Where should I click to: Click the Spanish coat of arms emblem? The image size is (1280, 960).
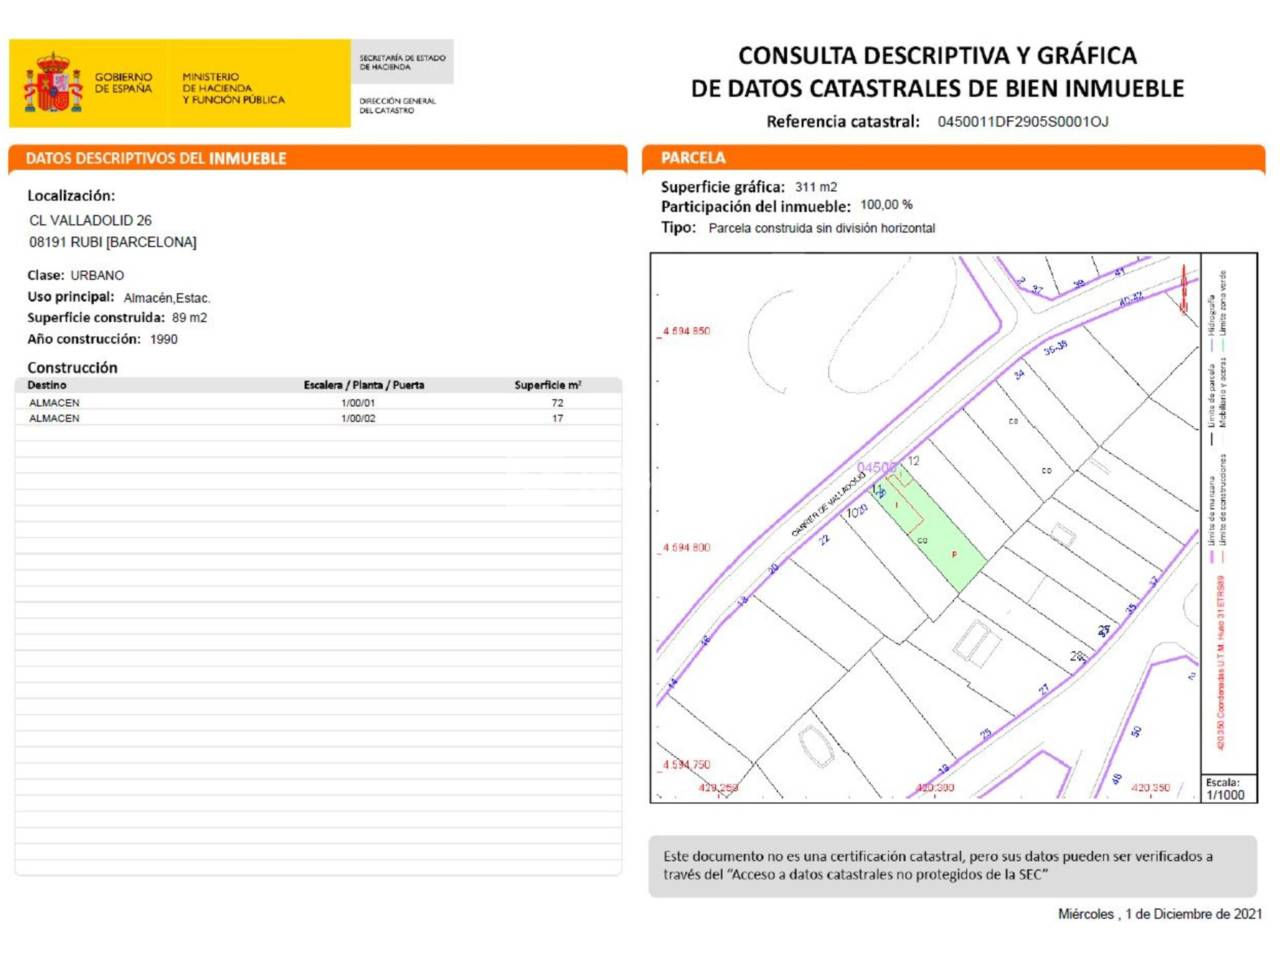click(53, 82)
